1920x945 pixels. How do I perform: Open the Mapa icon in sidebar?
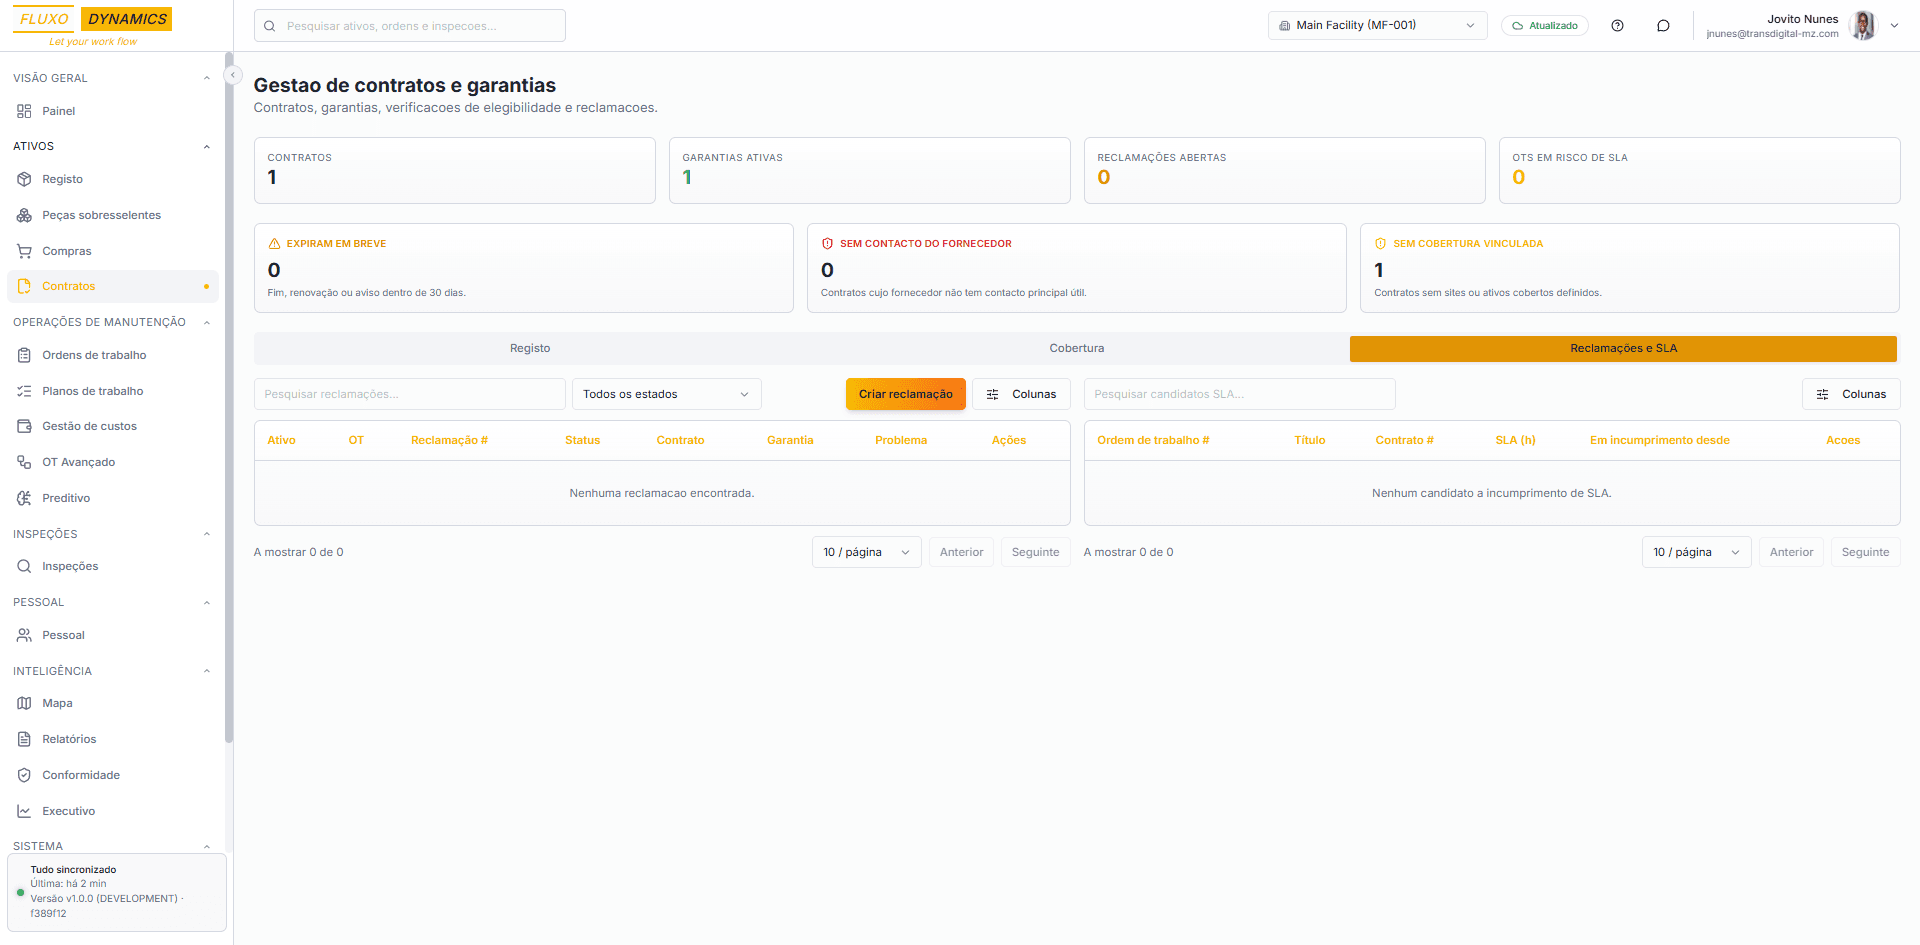(x=24, y=703)
